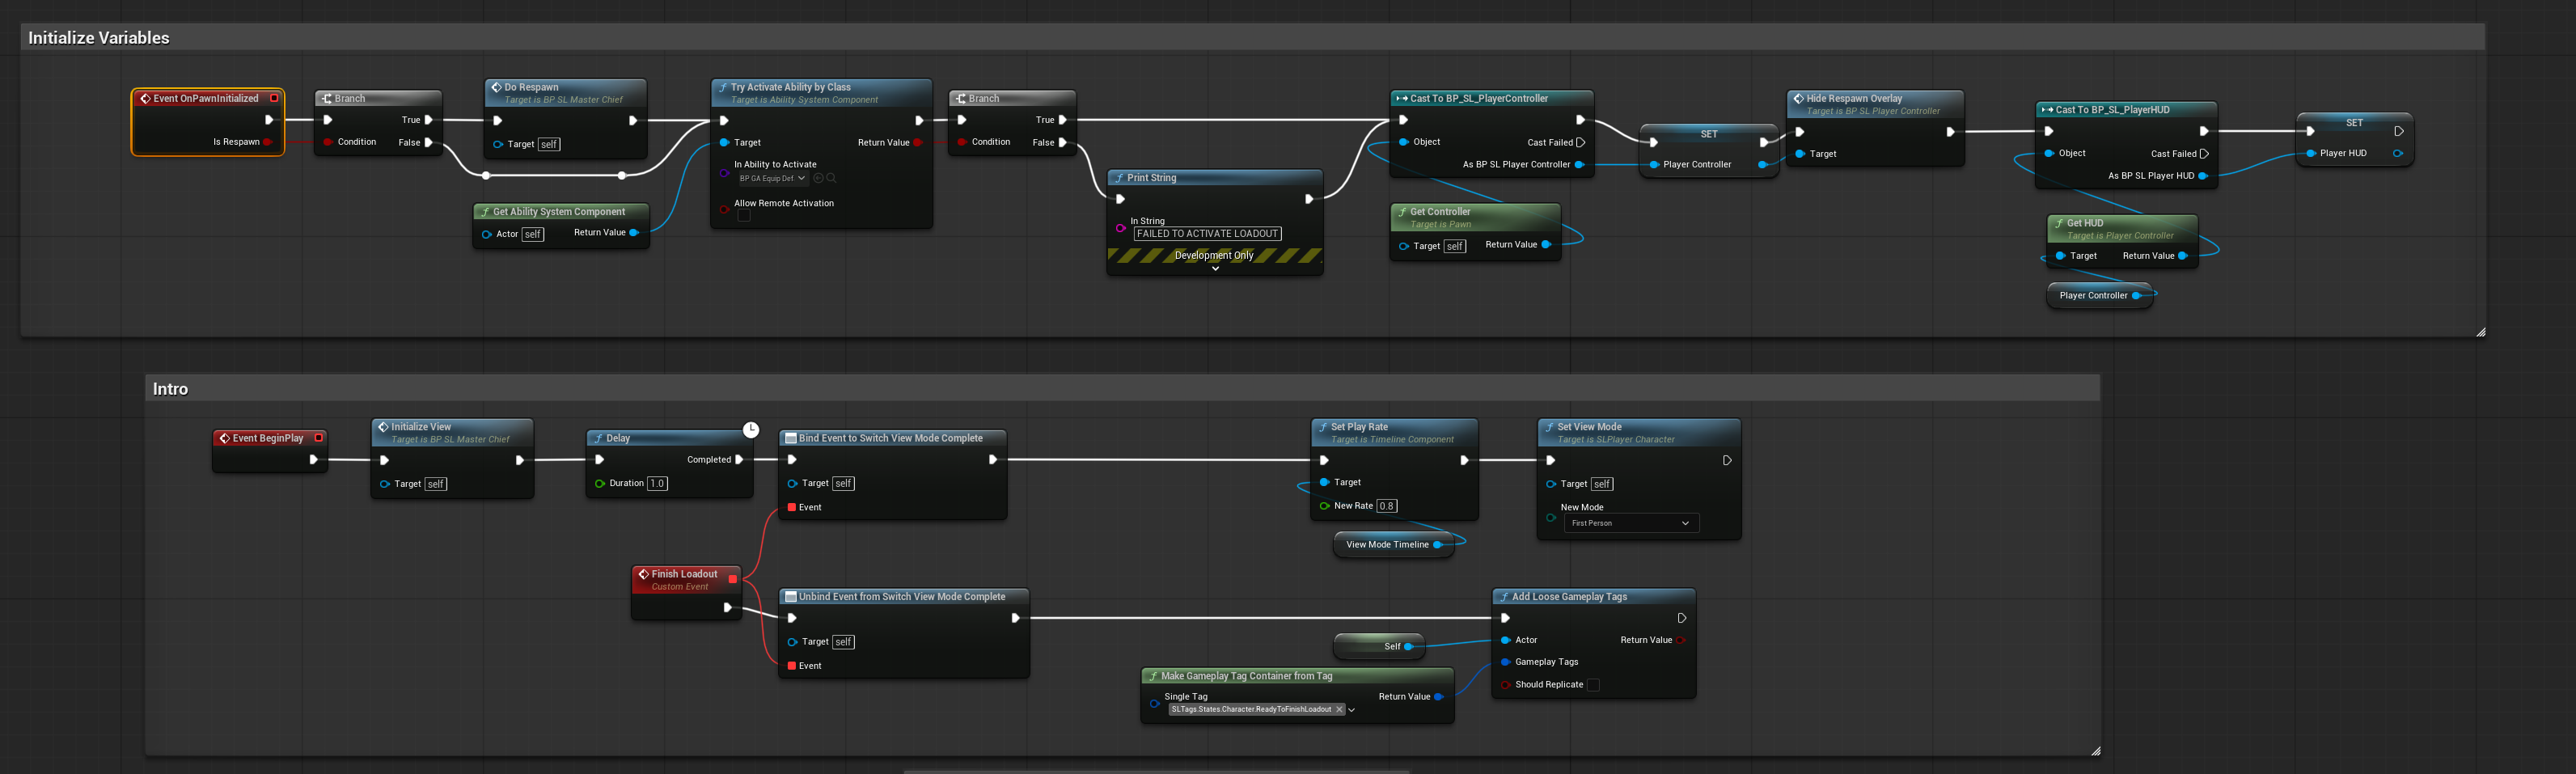Viewport: 2576px width, 774px height.
Task: Click the Print String function icon
Action: click(1120, 178)
